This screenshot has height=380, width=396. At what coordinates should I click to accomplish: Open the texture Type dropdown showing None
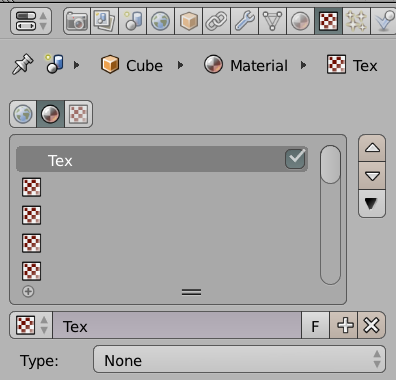point(239,359)
